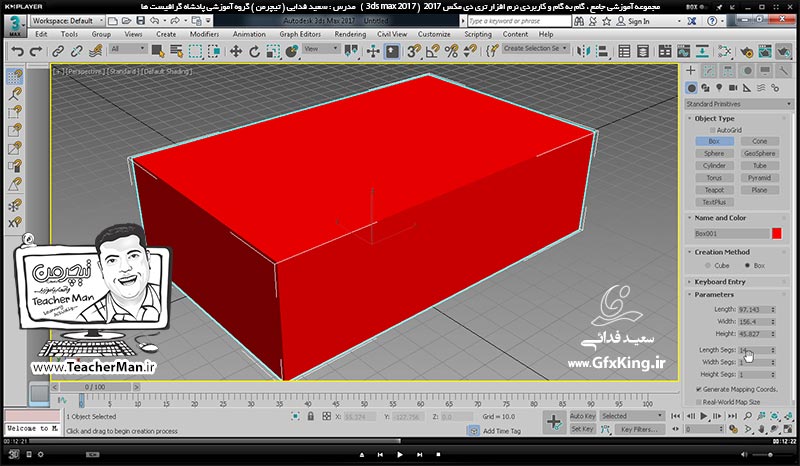This screenshot has width=800, height=466.
Task: Toggle Generate Mapping Coords checkbox
Action: [x=699, y=389]
